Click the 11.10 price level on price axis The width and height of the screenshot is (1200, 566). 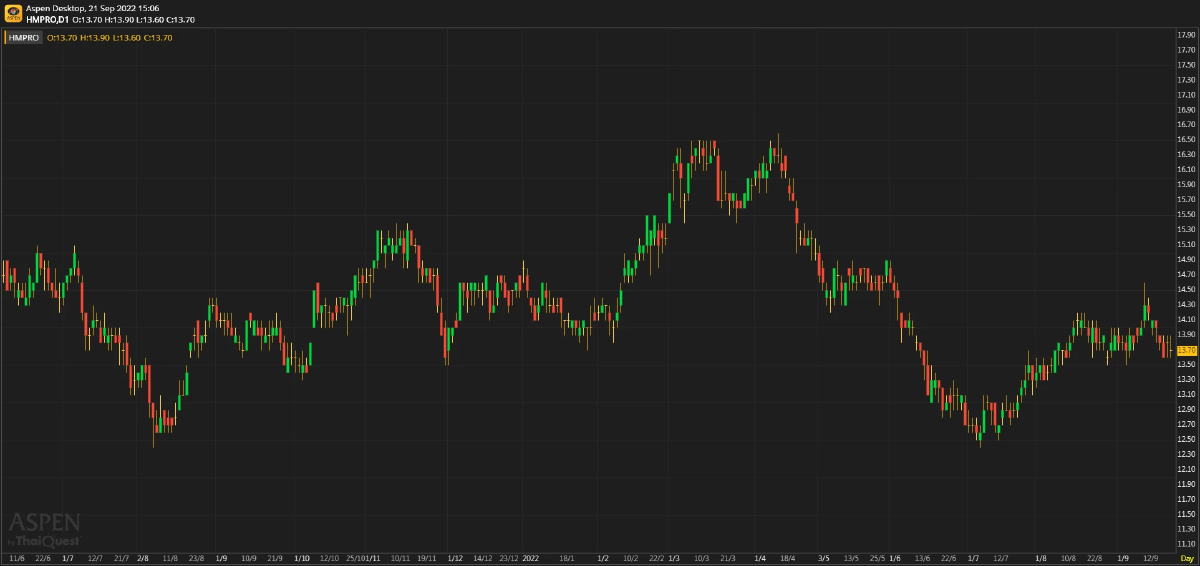(x=1187, y=543)
